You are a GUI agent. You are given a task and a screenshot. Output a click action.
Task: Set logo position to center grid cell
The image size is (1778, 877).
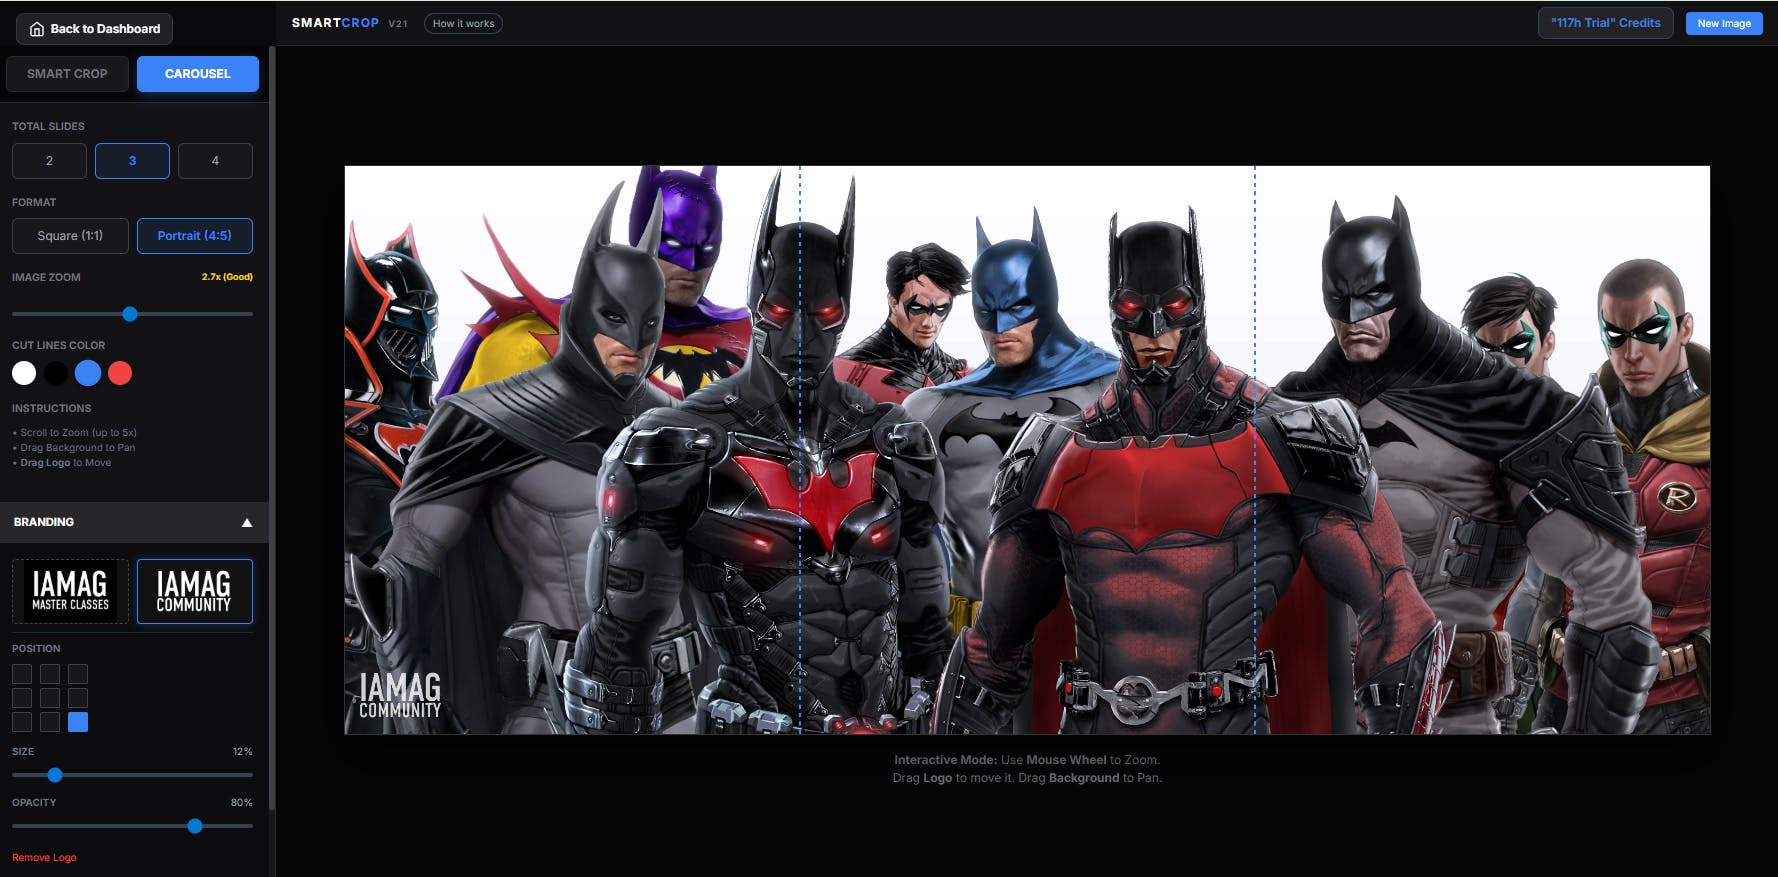point(50,698)
